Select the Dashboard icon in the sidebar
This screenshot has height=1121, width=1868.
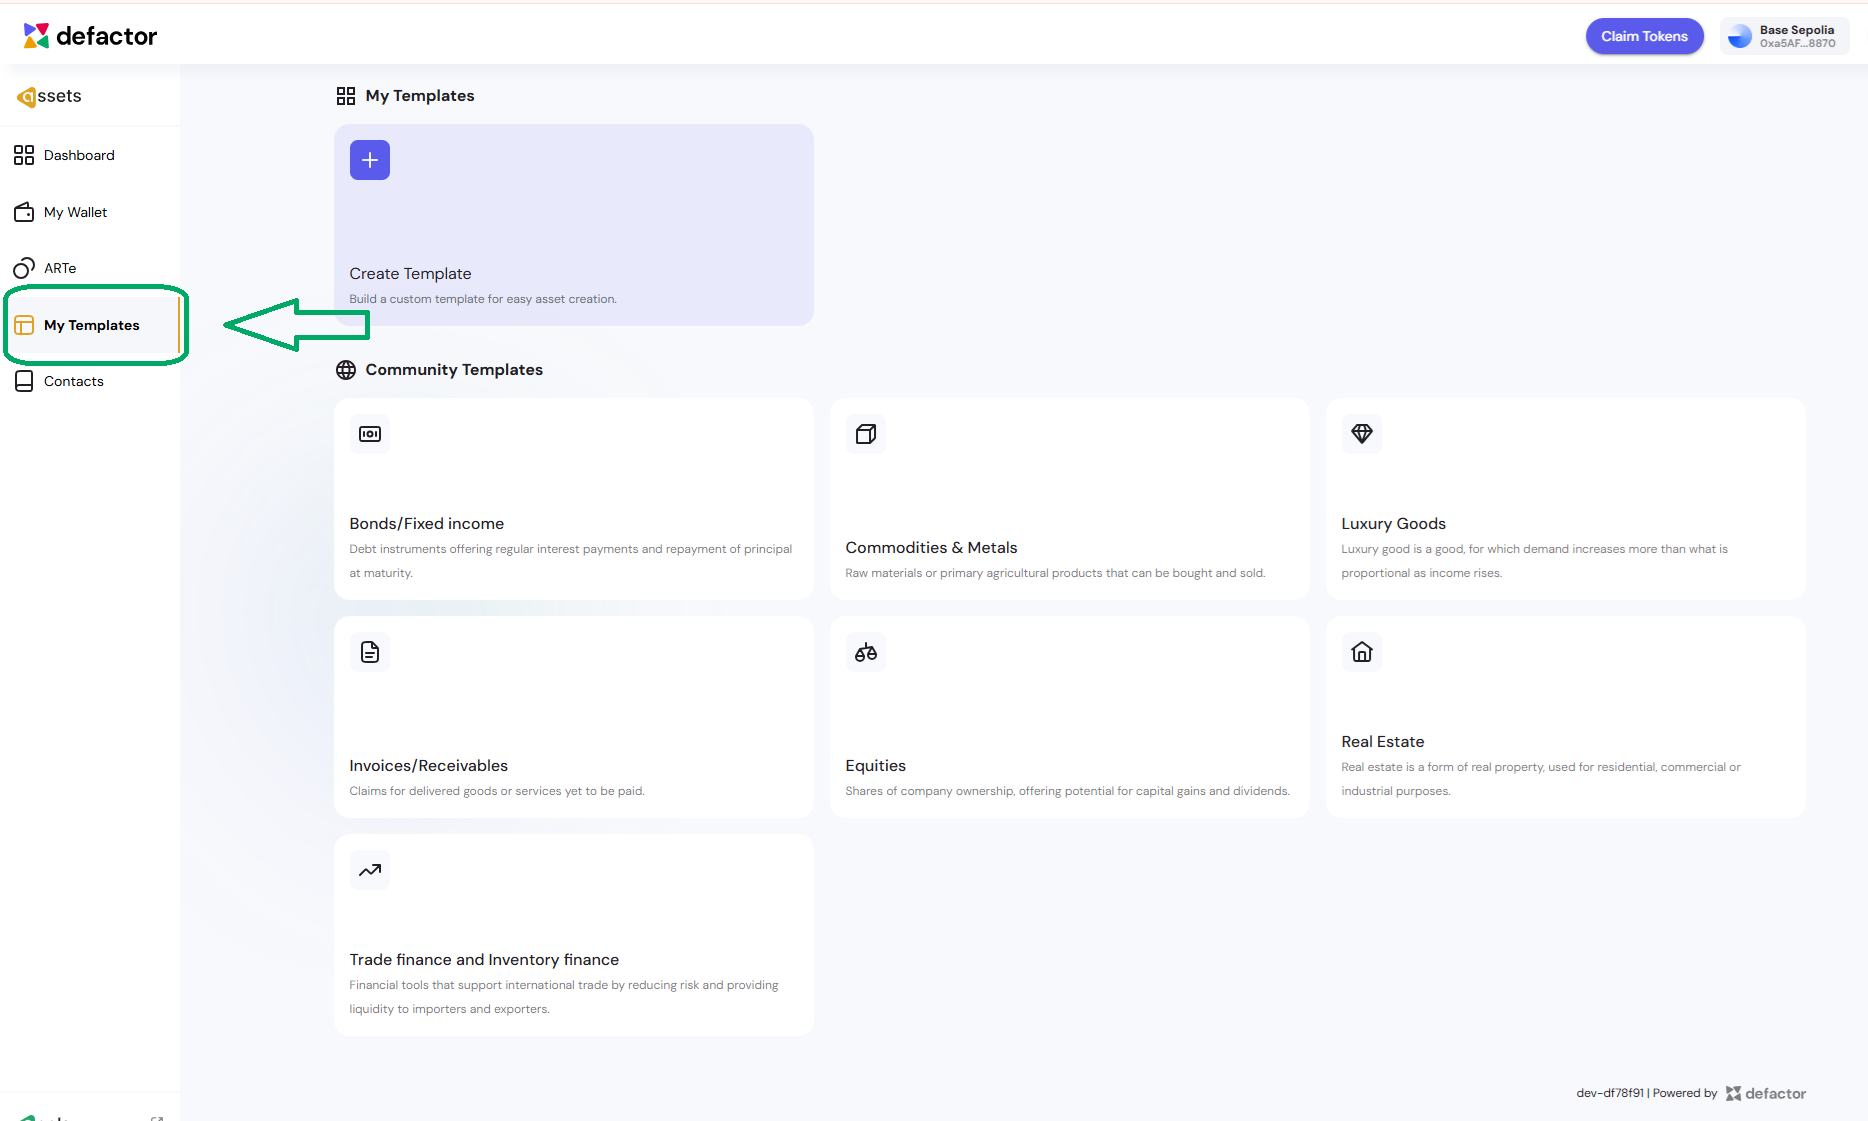(x=24, y=155)
